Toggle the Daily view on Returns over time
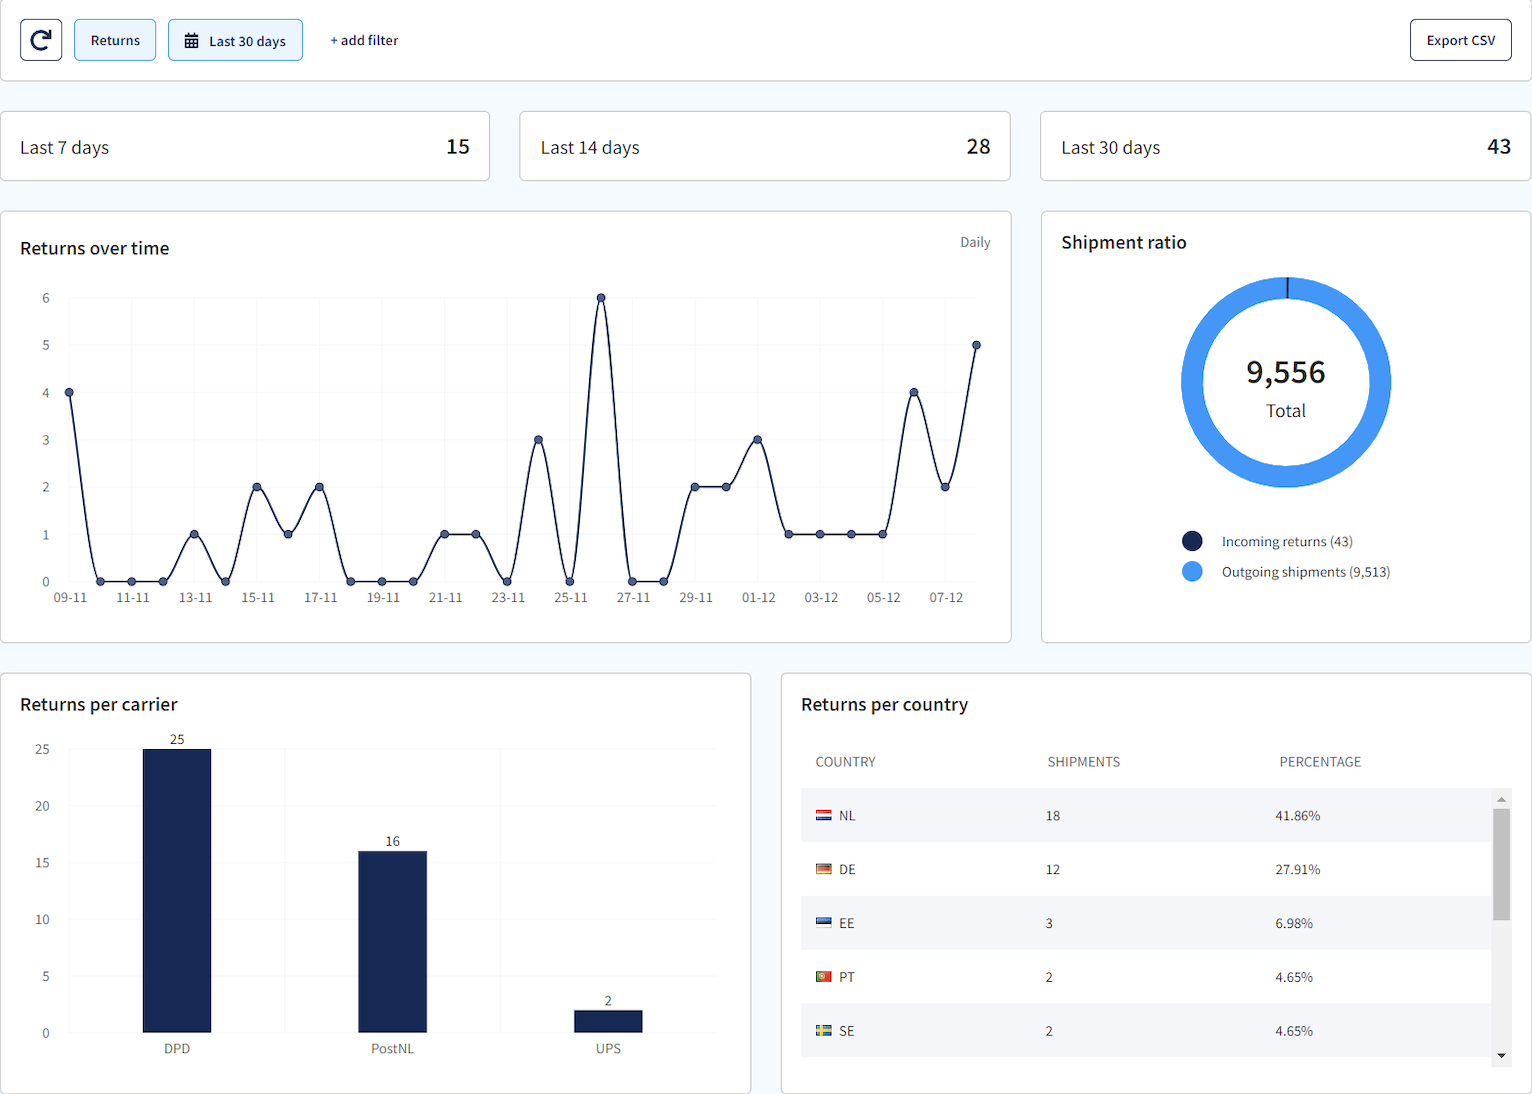Screen dimensions: 1532x1094 (x=975, y=242)
